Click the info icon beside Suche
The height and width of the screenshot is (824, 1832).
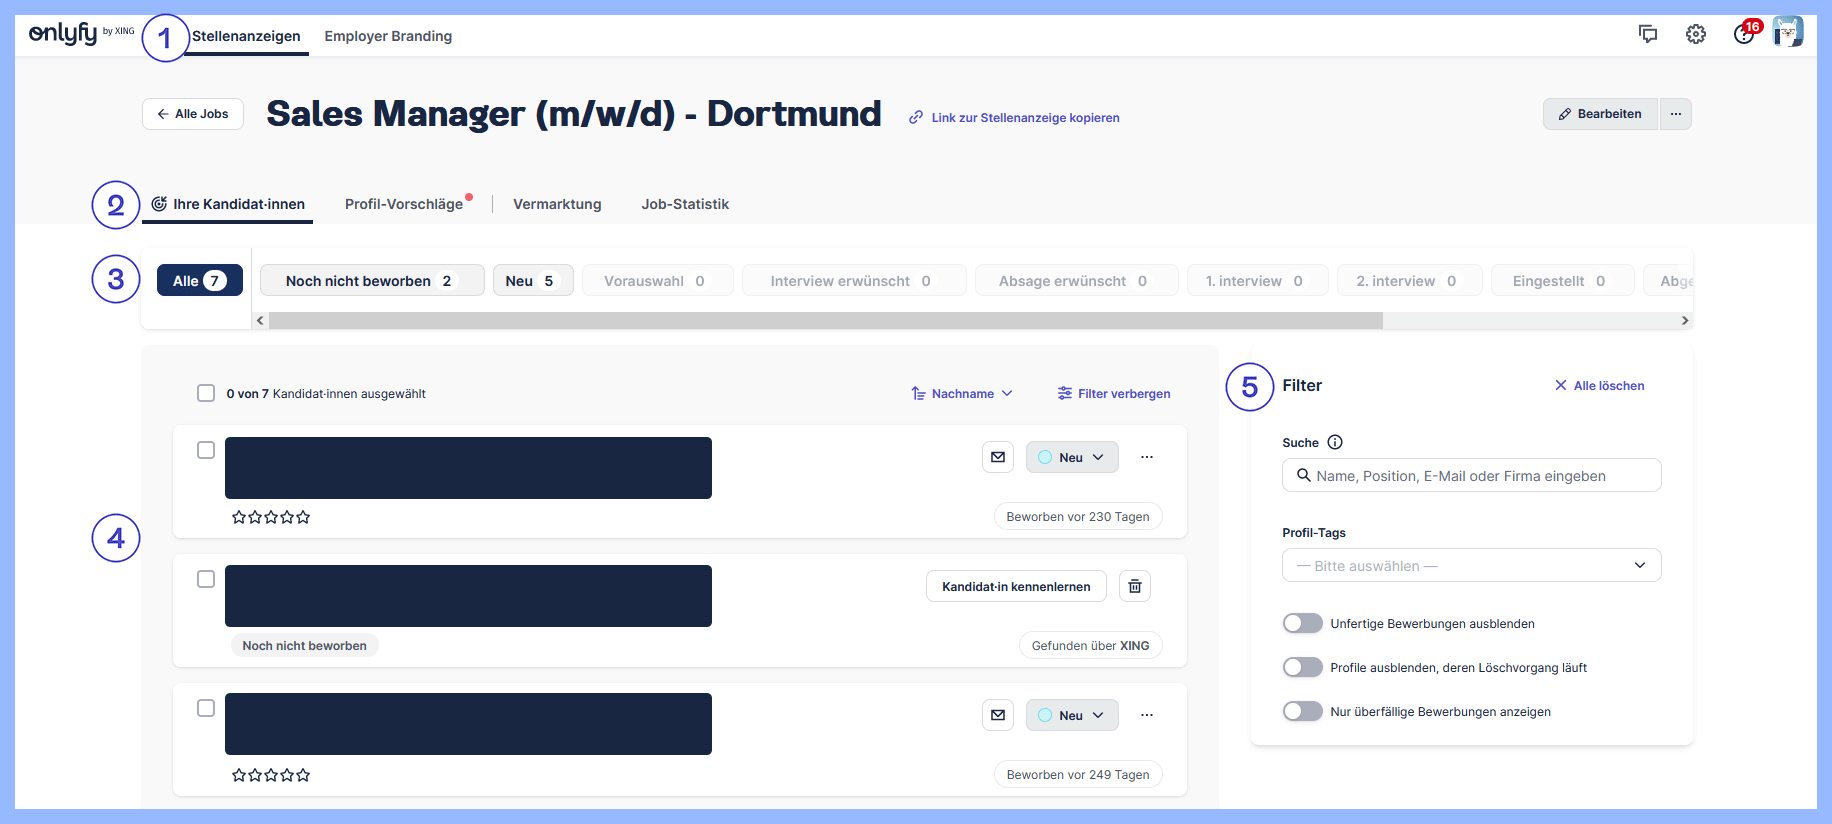click(1335, 442)
